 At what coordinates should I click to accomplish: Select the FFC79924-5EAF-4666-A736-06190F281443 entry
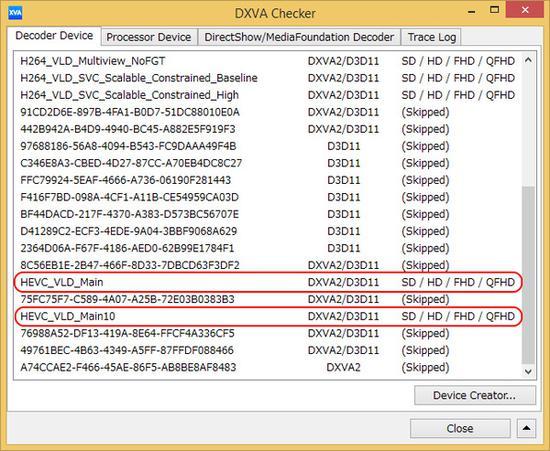pyautogui.click(x=268, y=180)
